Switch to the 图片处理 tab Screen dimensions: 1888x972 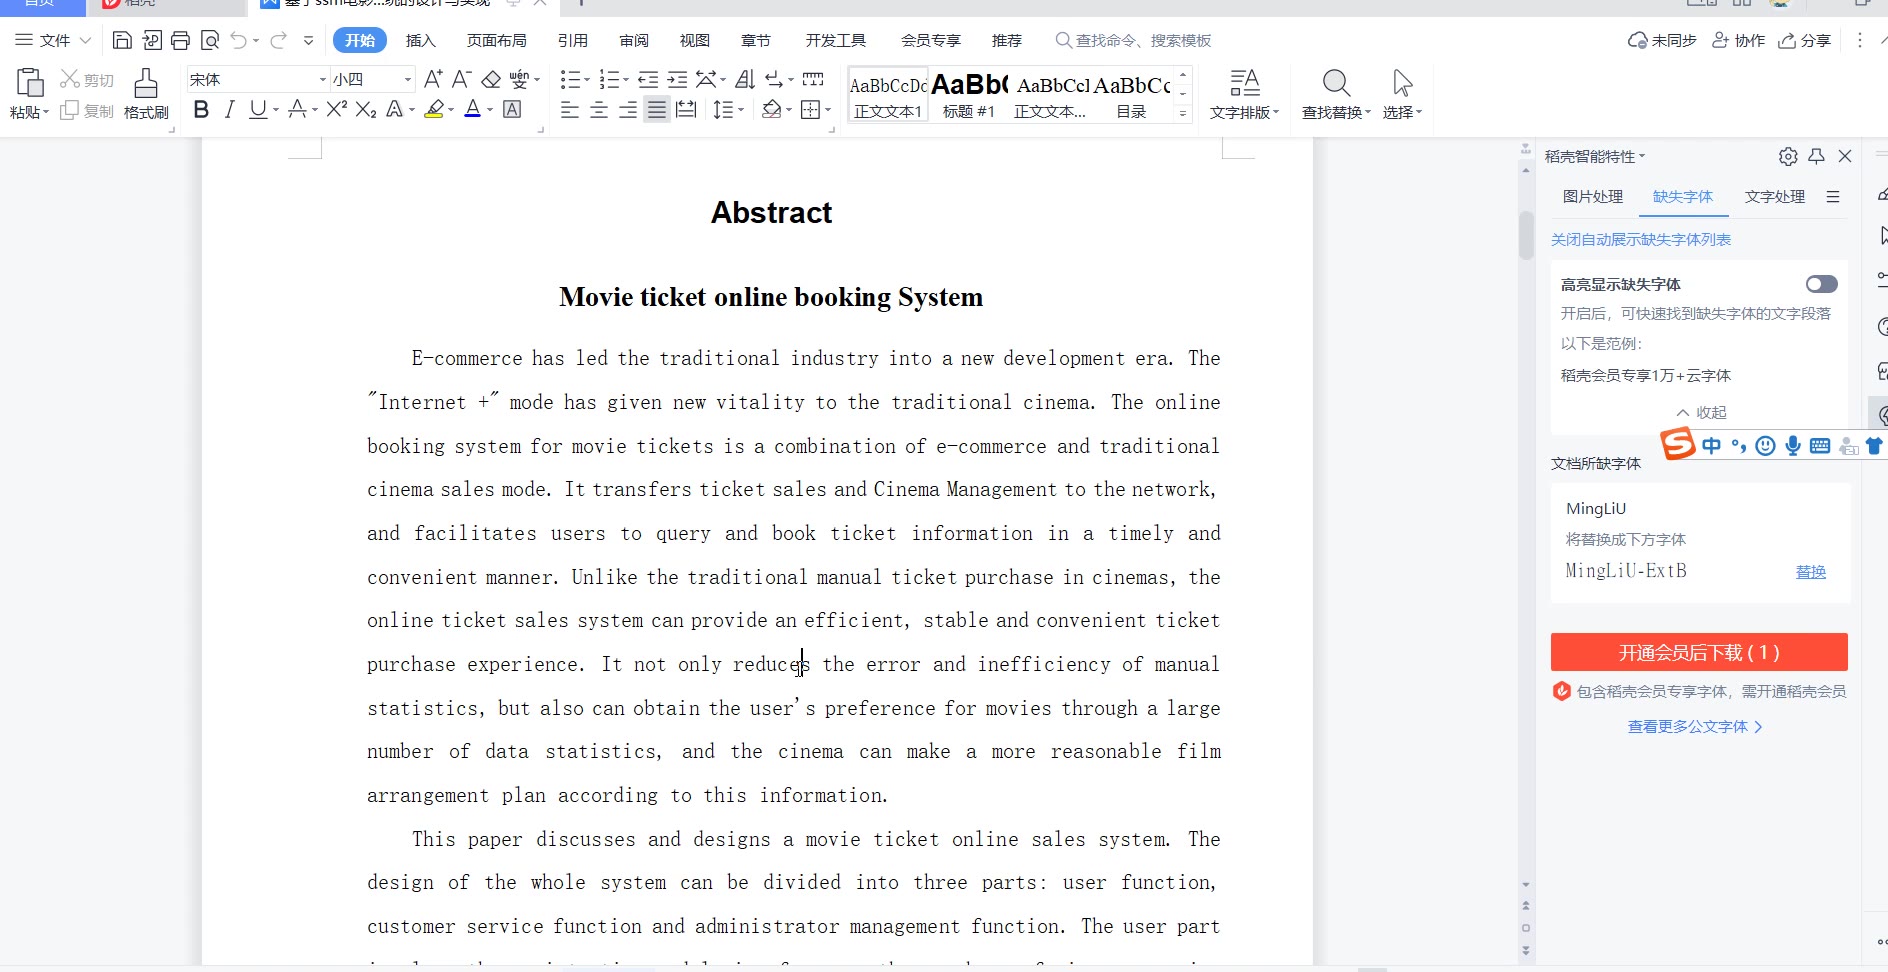[1592, 197]
